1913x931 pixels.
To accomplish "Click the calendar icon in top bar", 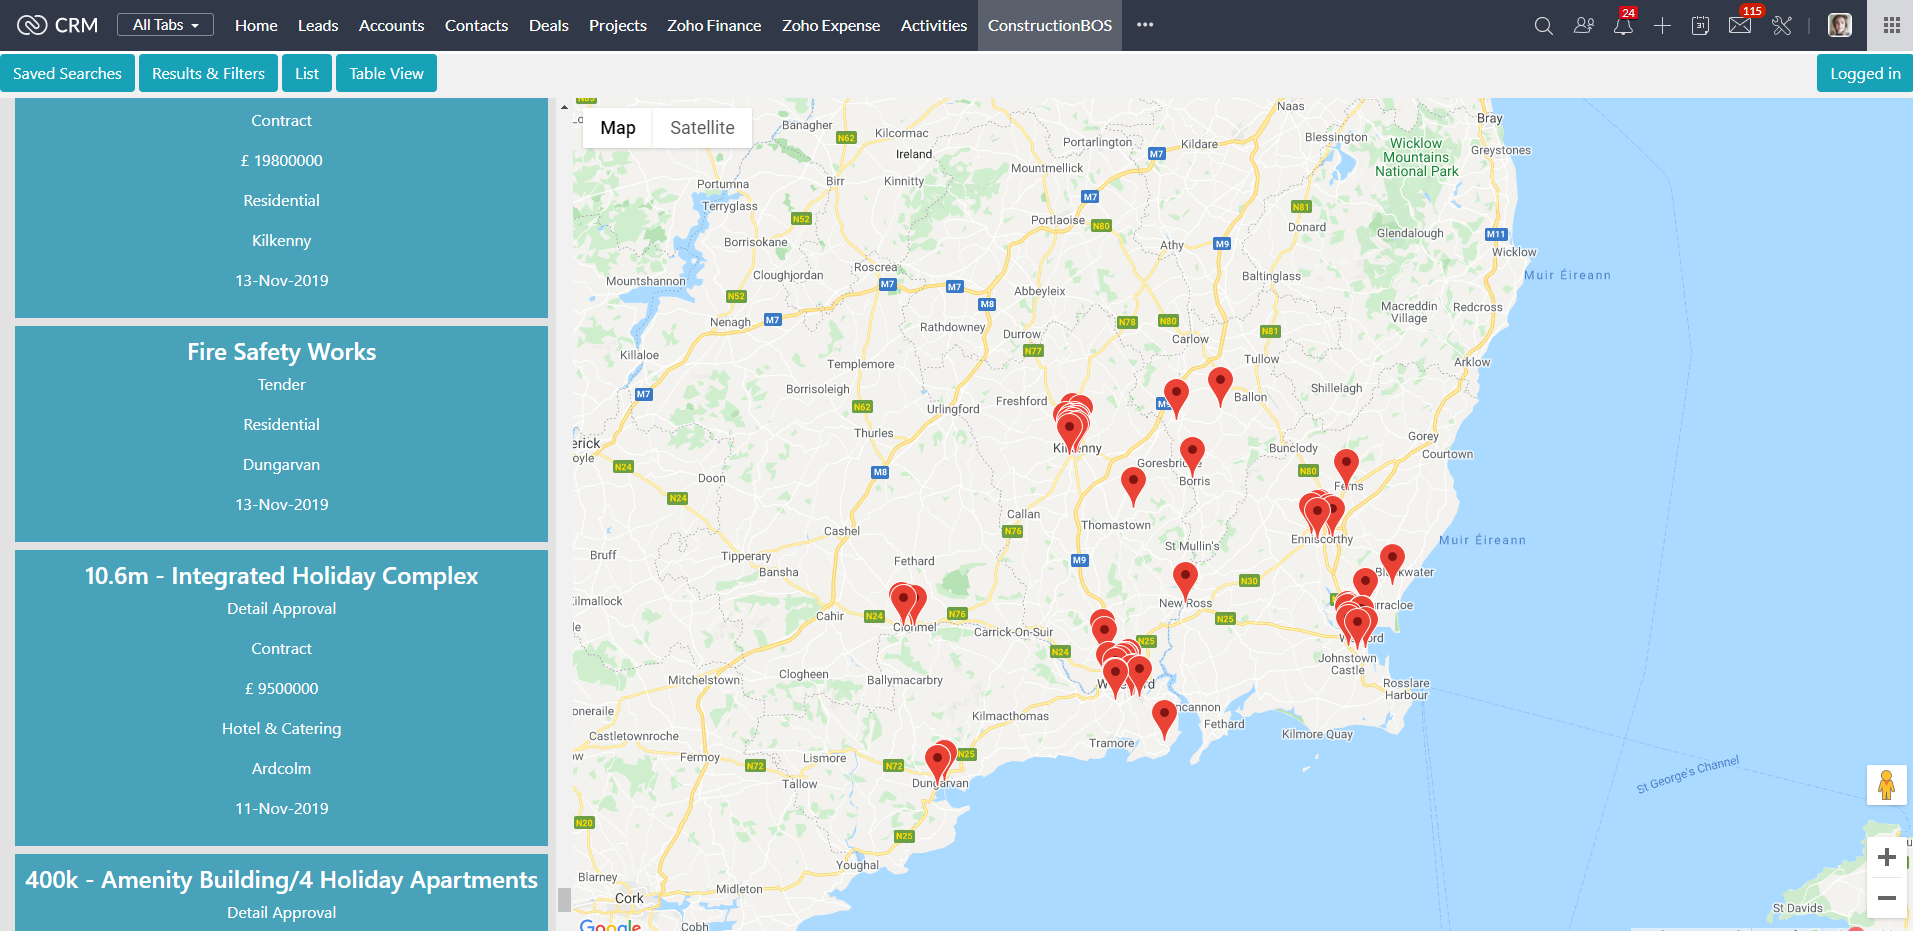I will pyautogui.click(x=1700, y=26).
